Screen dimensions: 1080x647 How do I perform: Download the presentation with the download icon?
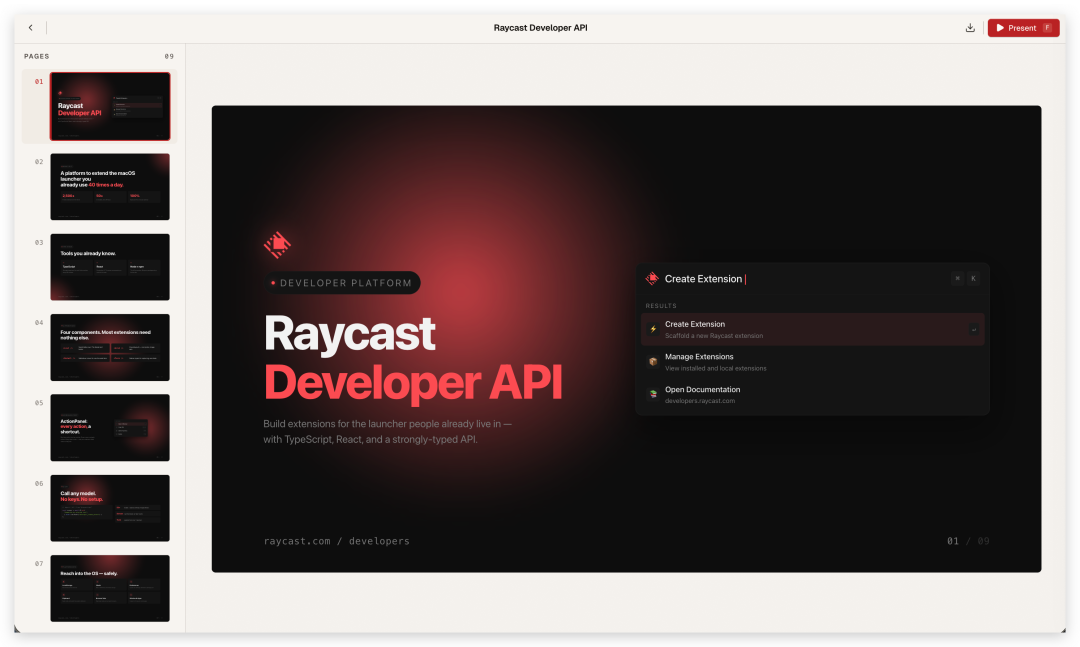coord(970,28)
